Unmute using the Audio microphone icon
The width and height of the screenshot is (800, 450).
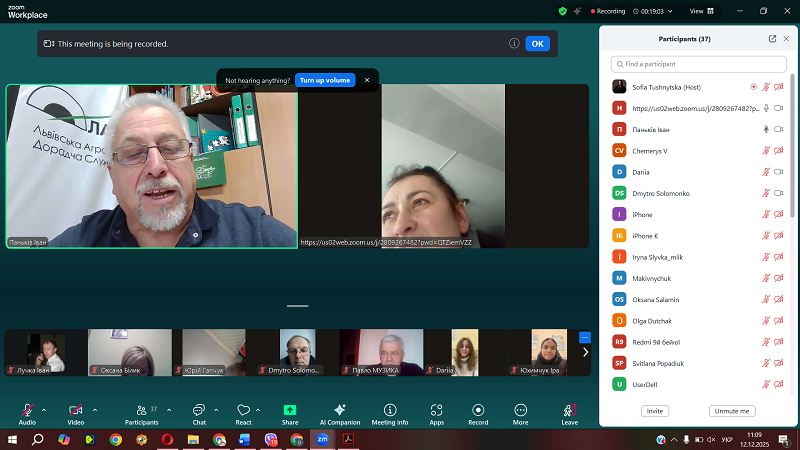pos(27,410)
